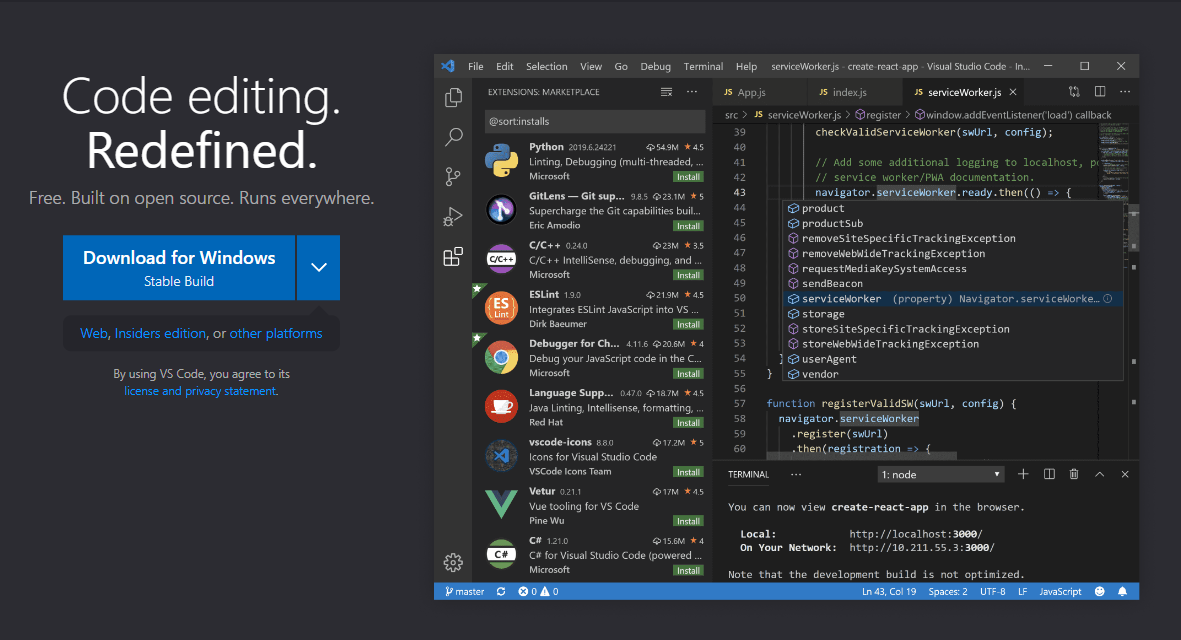Click the feedback smiley in status bar
Image resolution: width=1181 pixels, height=640 pixels.
[1100, 592]
